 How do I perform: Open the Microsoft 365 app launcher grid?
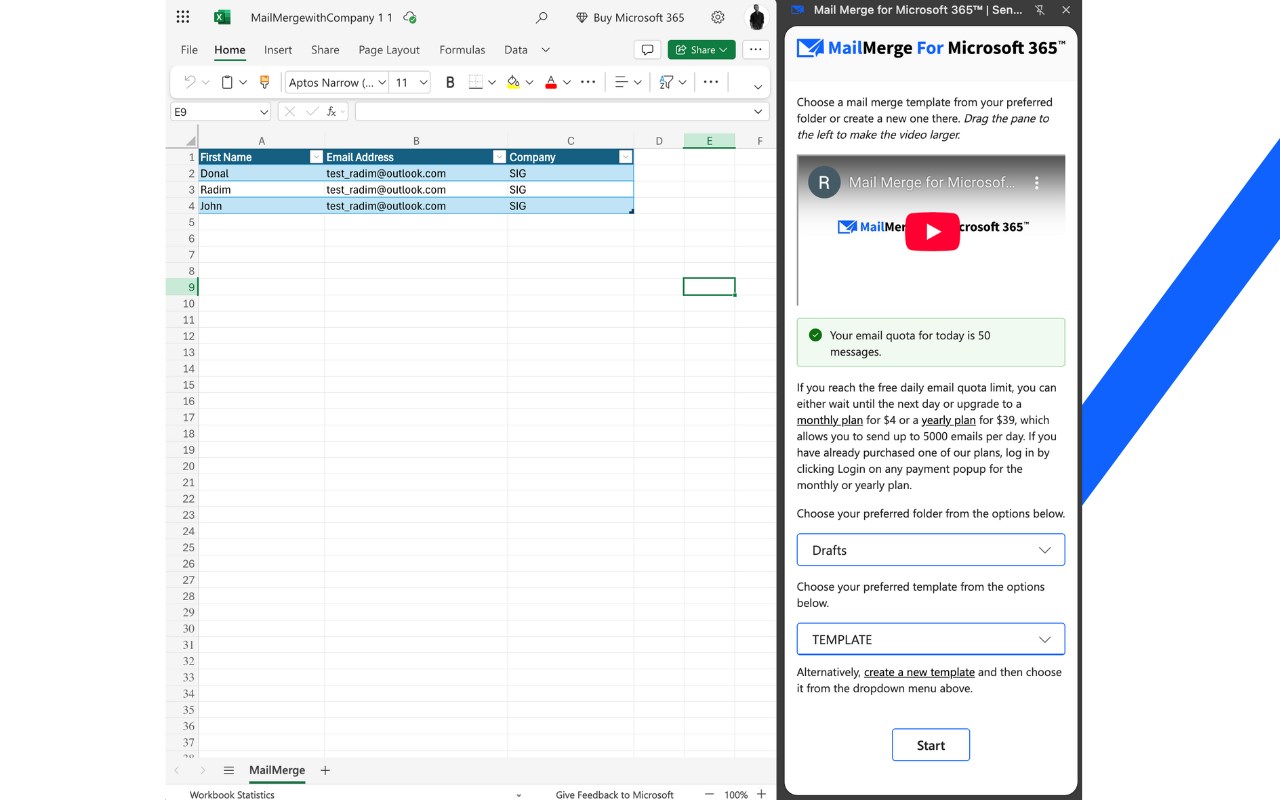[181, 17]
